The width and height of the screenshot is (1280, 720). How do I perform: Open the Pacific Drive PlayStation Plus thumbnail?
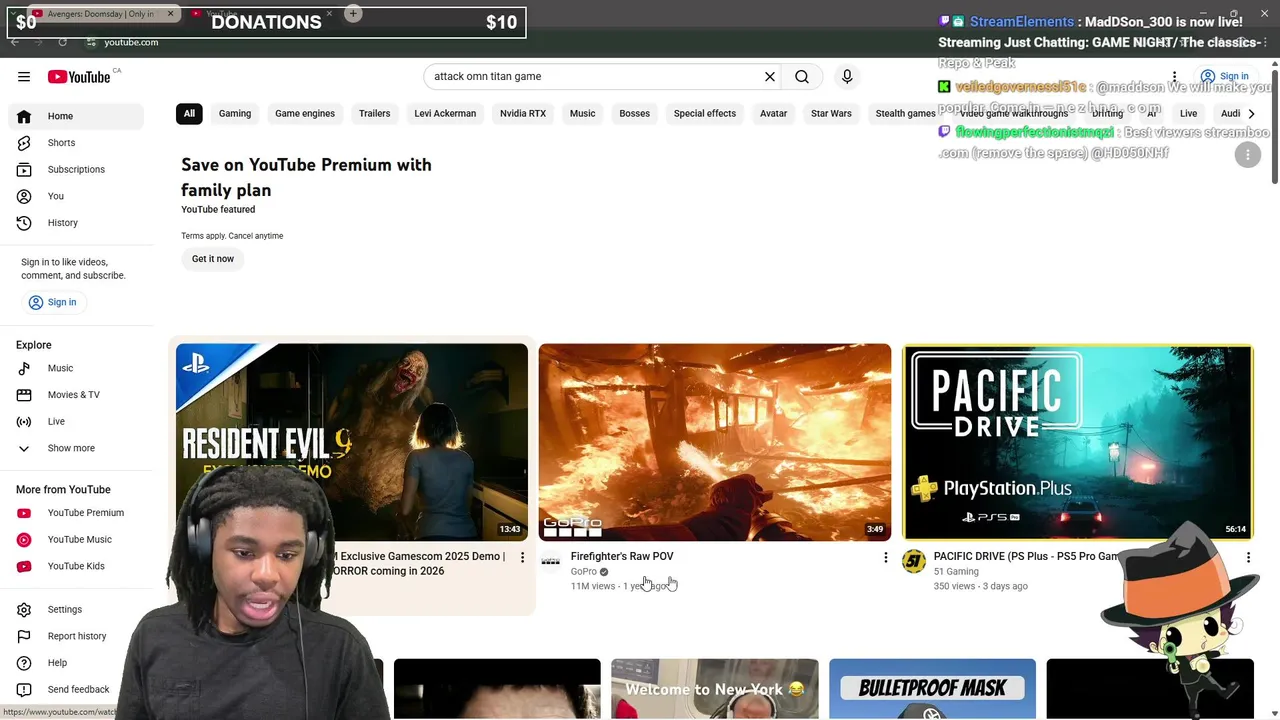(x=1078, y=442)
